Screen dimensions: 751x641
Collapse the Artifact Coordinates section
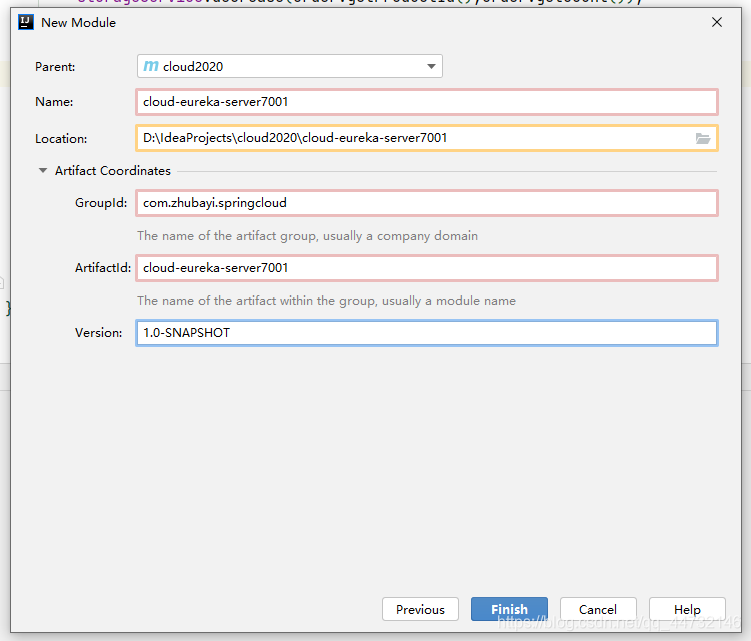click(43, 171)
